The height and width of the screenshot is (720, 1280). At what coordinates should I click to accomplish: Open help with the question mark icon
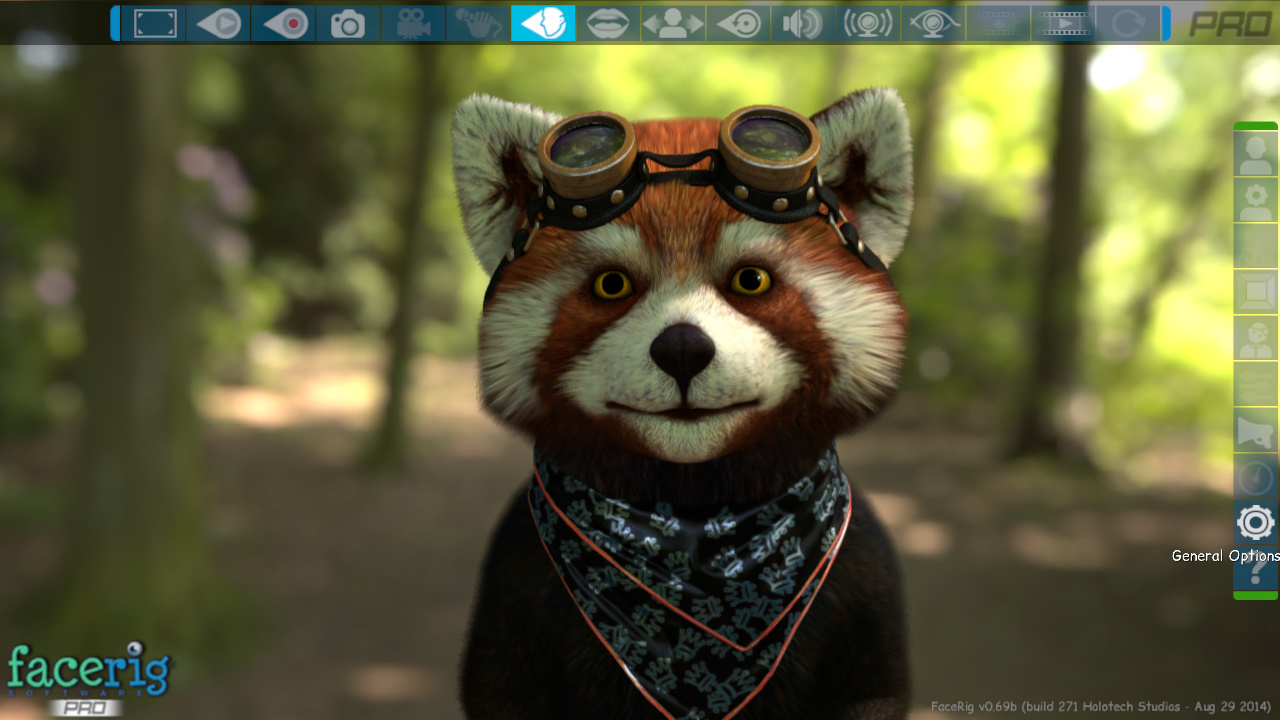tap(1255, 572)
